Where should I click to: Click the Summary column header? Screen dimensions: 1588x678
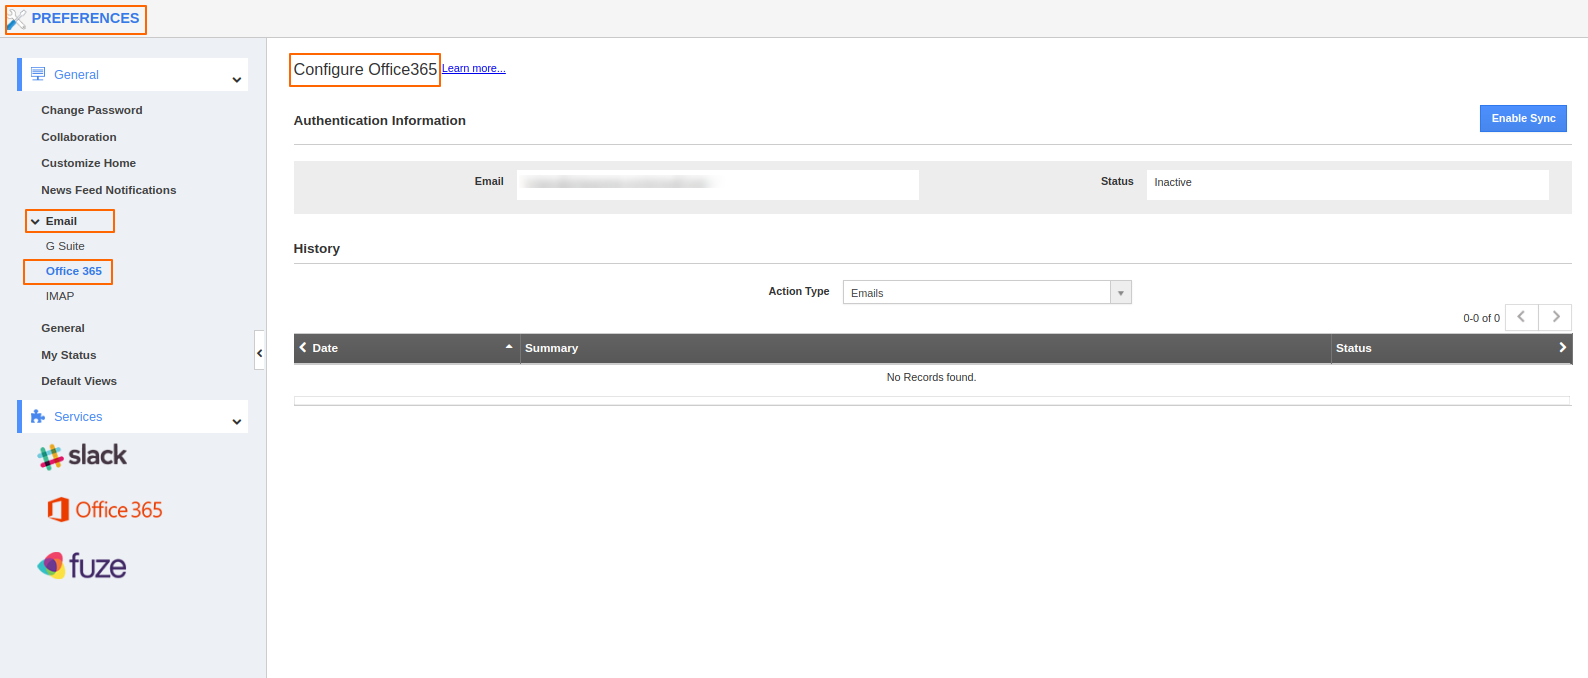click(552, 348)
